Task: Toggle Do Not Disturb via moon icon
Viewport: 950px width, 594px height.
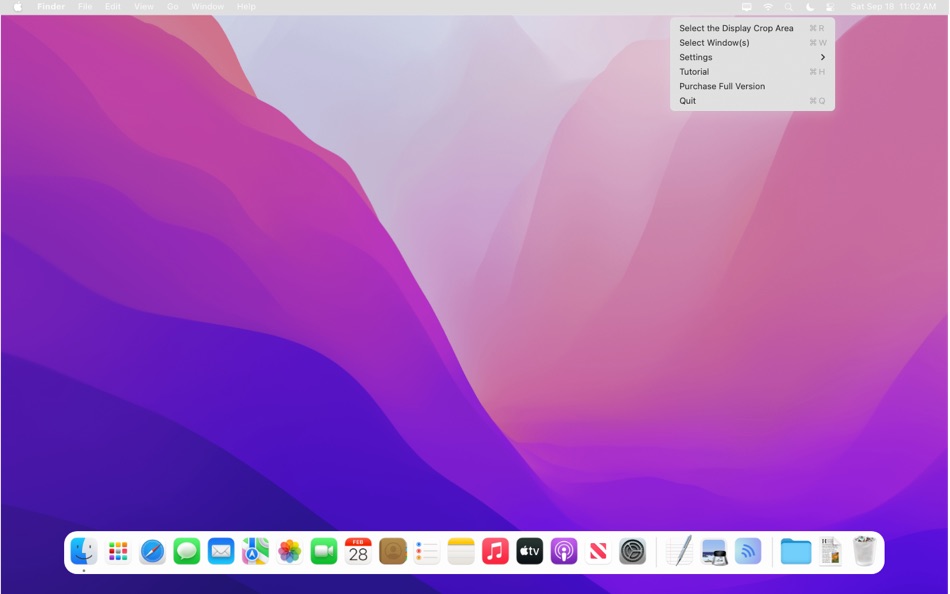Action: (809, 7)
